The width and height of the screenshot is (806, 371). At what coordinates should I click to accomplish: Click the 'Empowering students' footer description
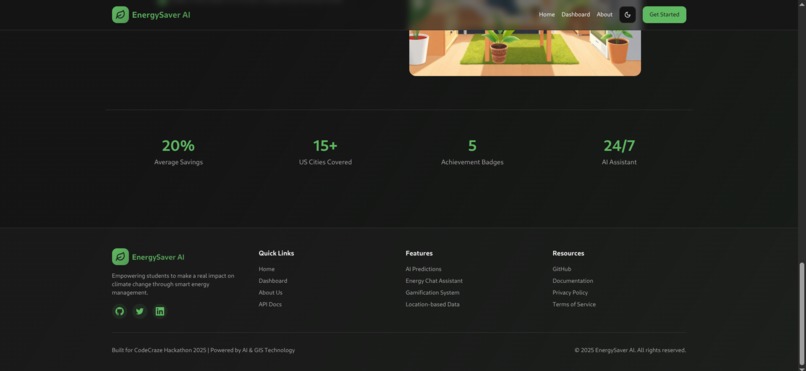(173, 284)
